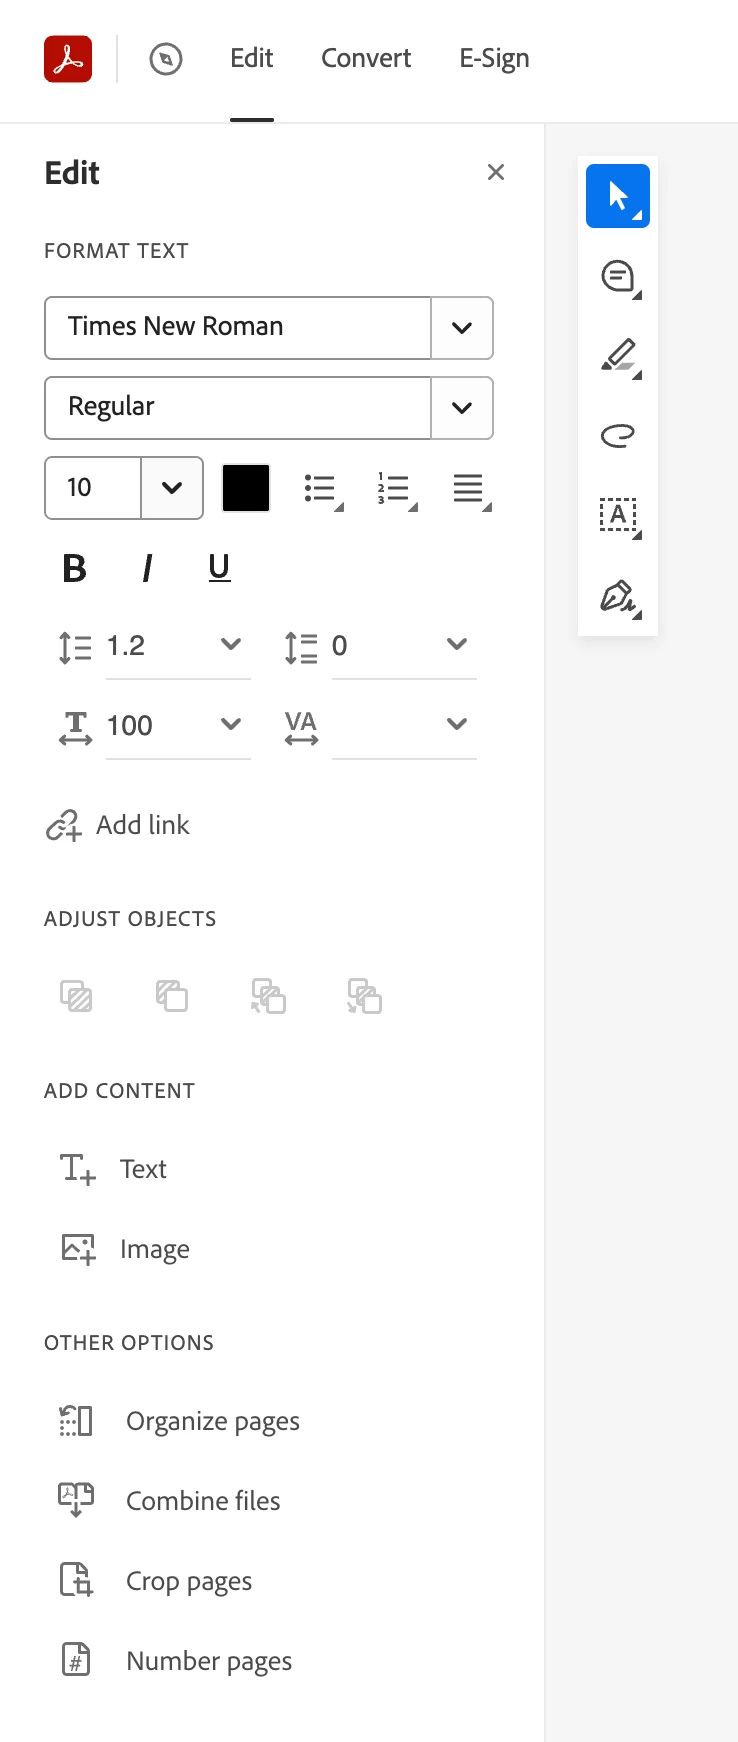Open the numbered list options

[x=396, y=489]
